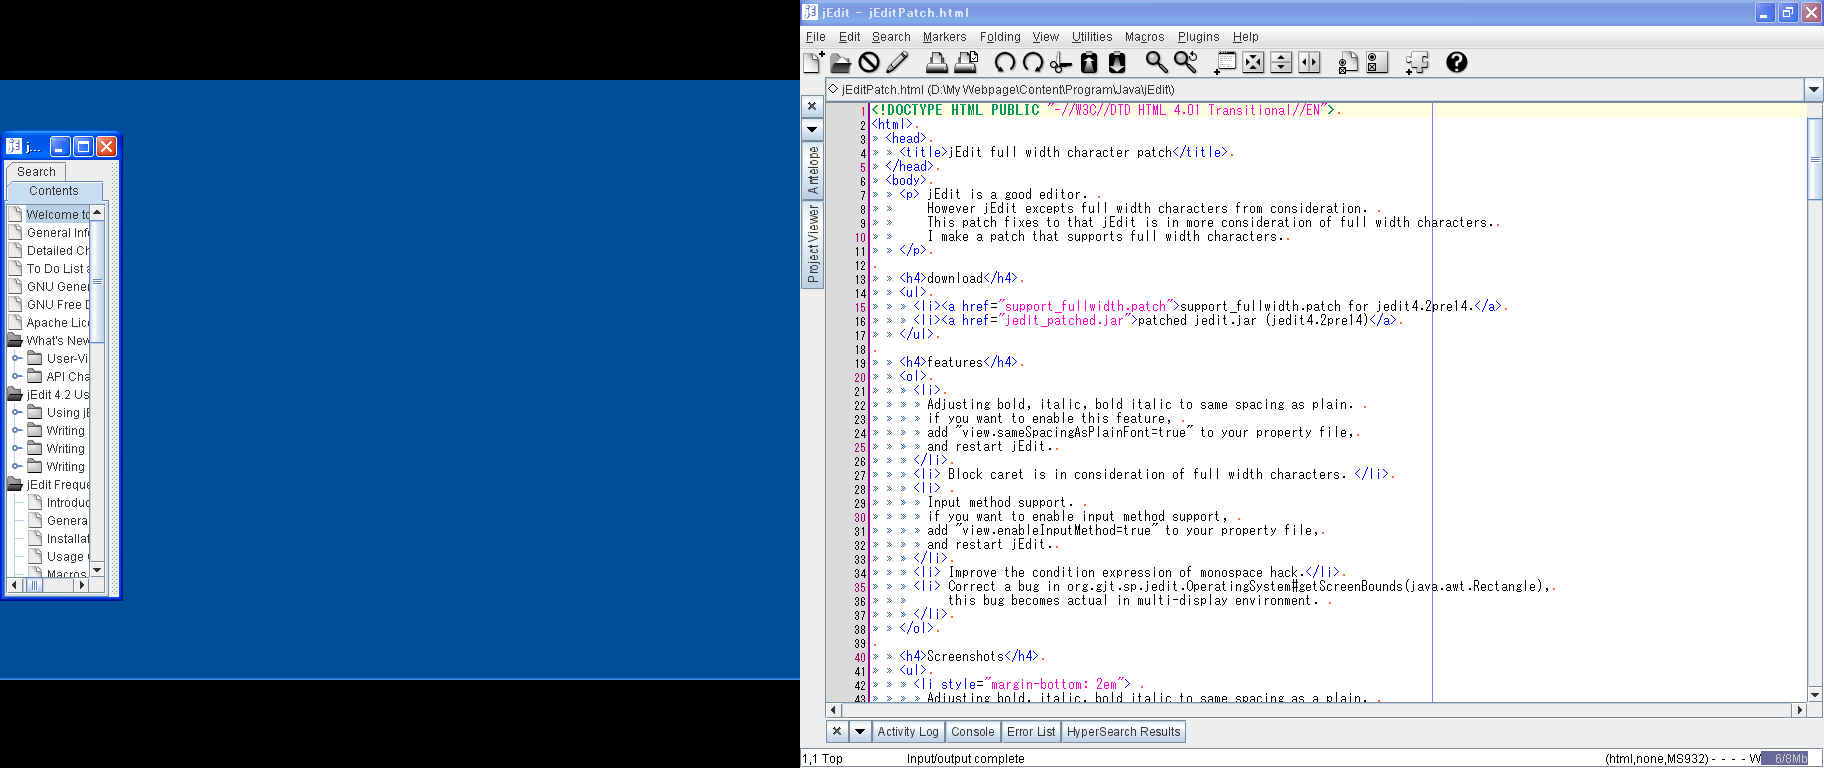The width and height of the screenshot is (1824, 768).
Task: Collapse the What's New node in the help tree
Action: [15, 340]
